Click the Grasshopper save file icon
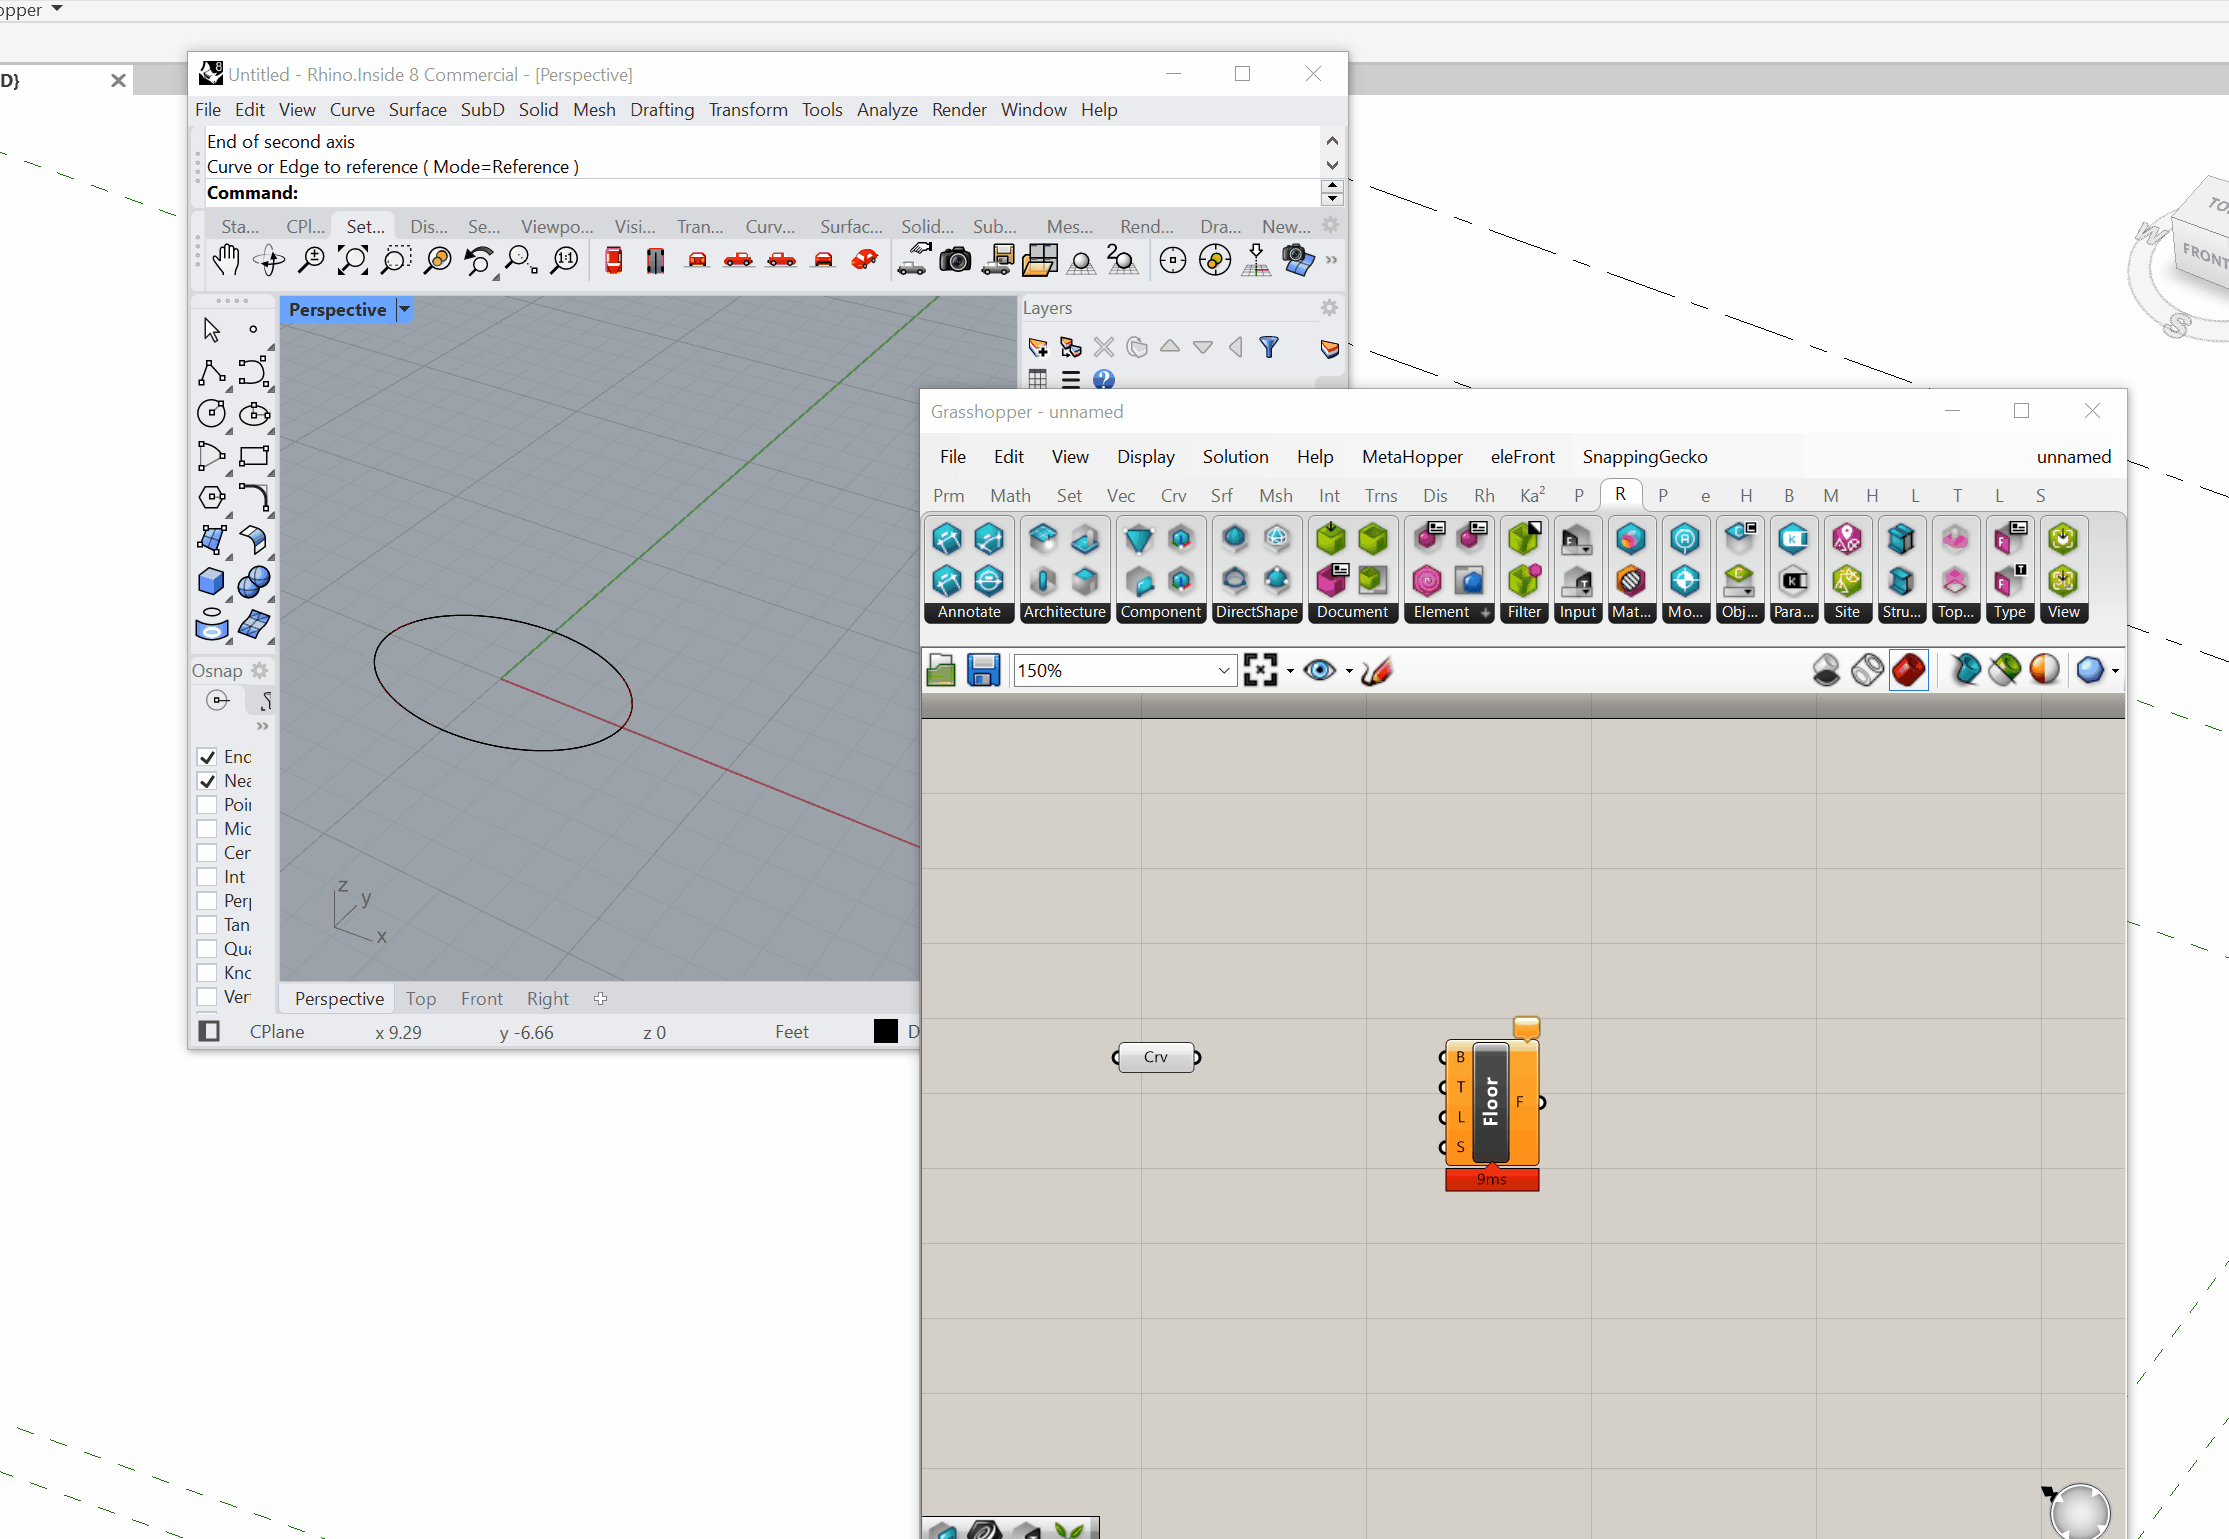Screen dimensions: 2229x1539 (983, 670)
